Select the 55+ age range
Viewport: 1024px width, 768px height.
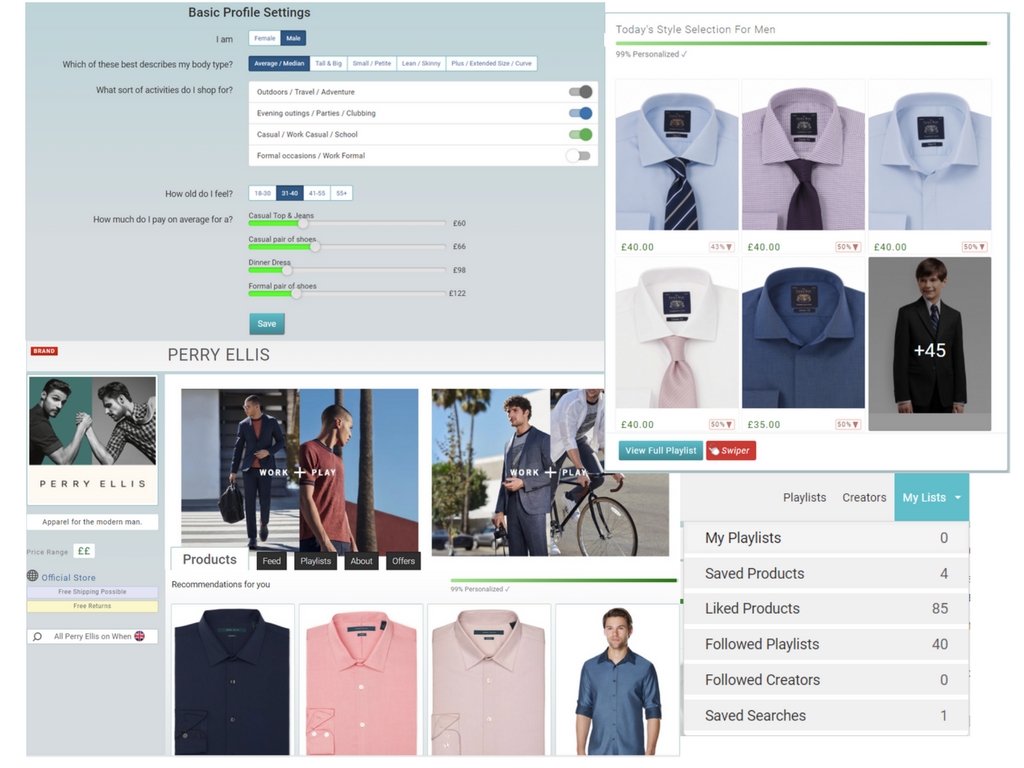point(342,193)
